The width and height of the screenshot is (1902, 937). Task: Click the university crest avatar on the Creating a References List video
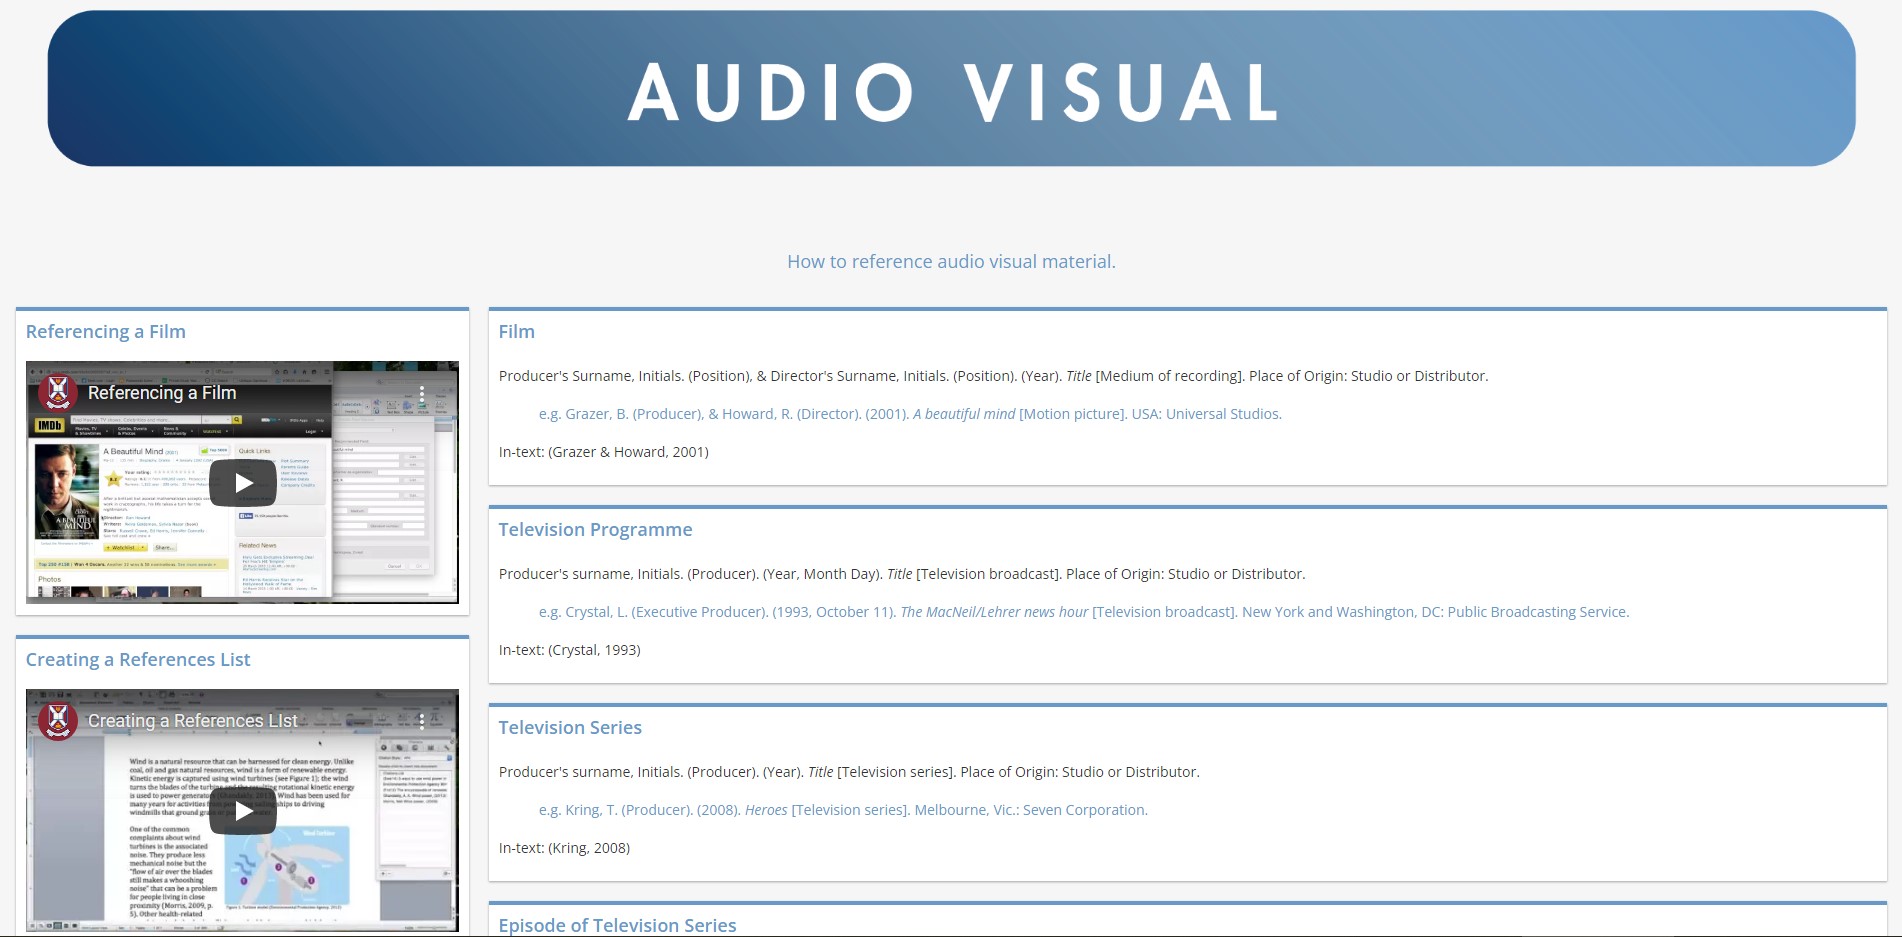(x=60, y=720)
